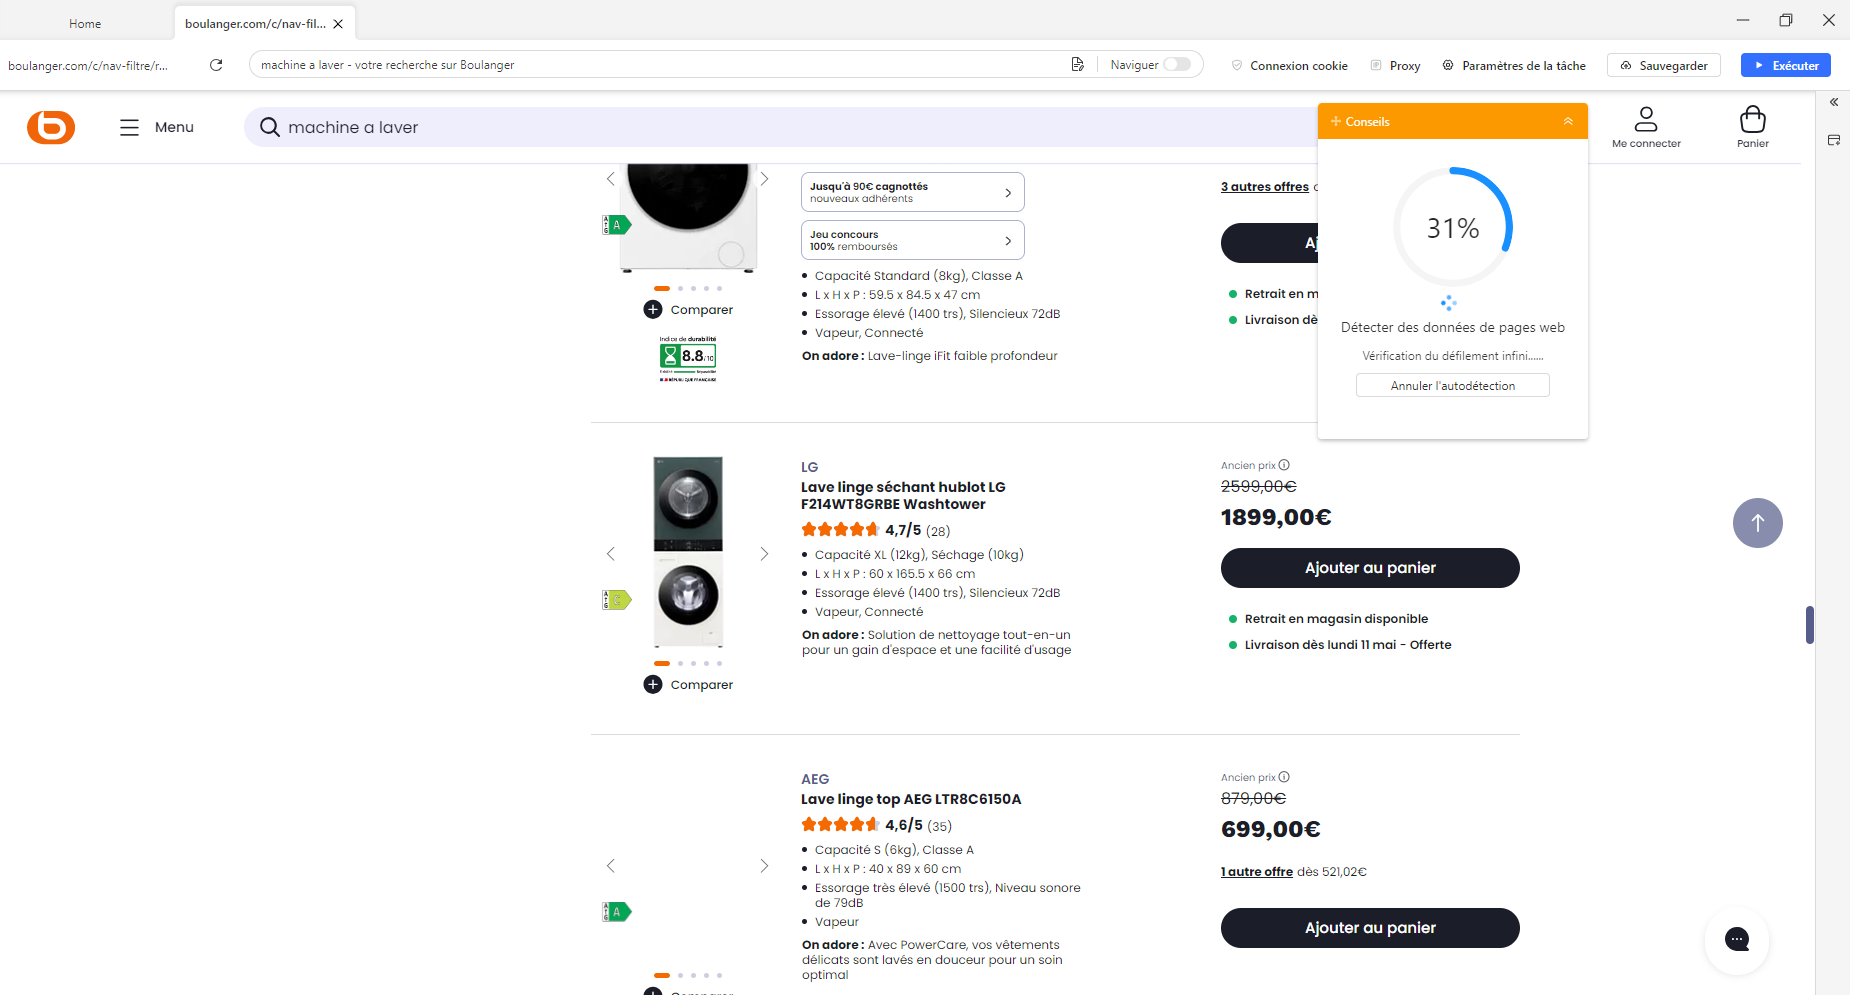Open the first washing machine image

(688, 217)
